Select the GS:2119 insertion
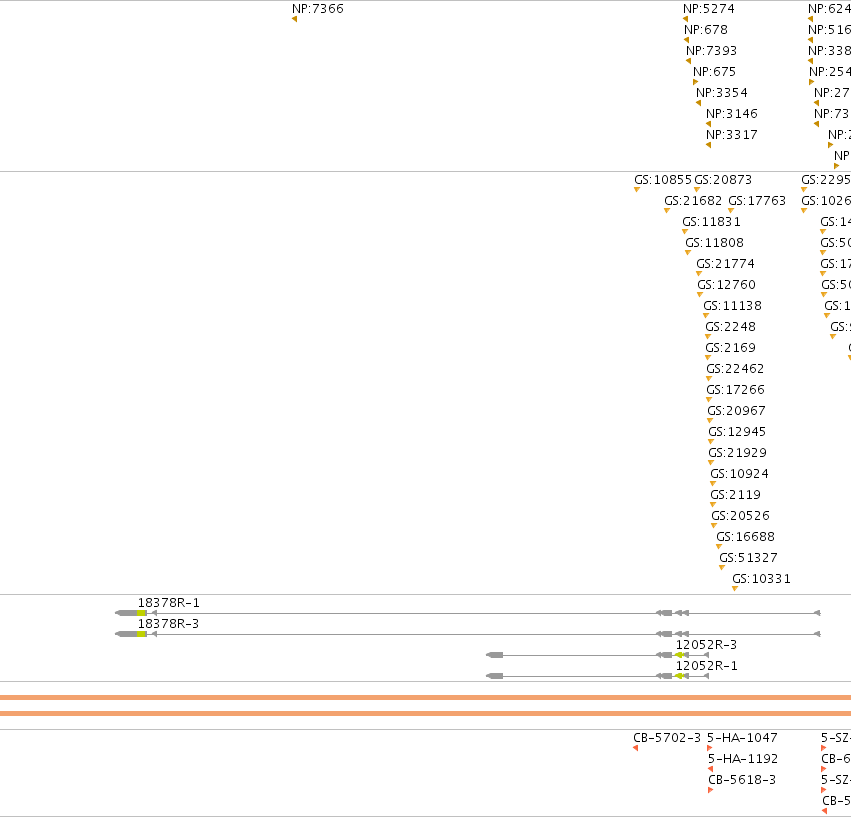 713,504
